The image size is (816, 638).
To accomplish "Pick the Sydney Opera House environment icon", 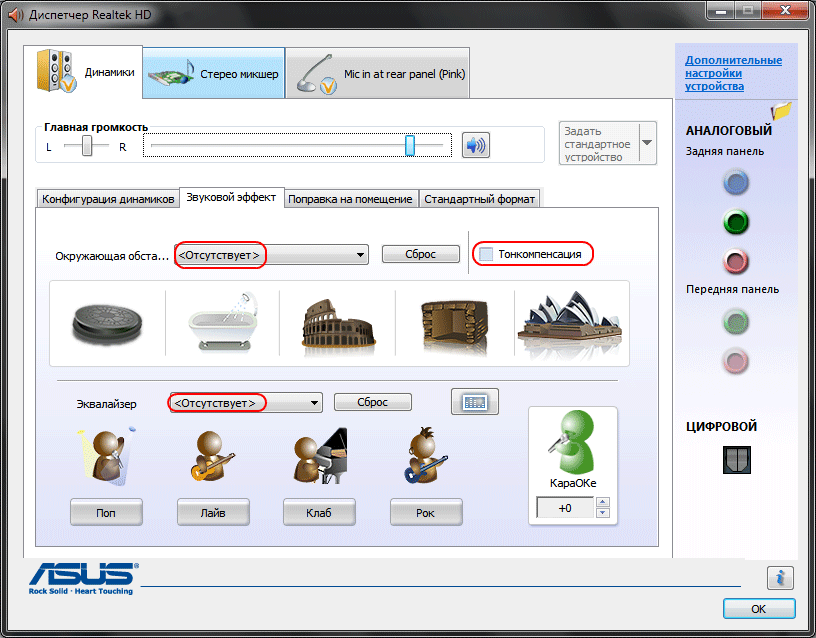I will [570, 322].
